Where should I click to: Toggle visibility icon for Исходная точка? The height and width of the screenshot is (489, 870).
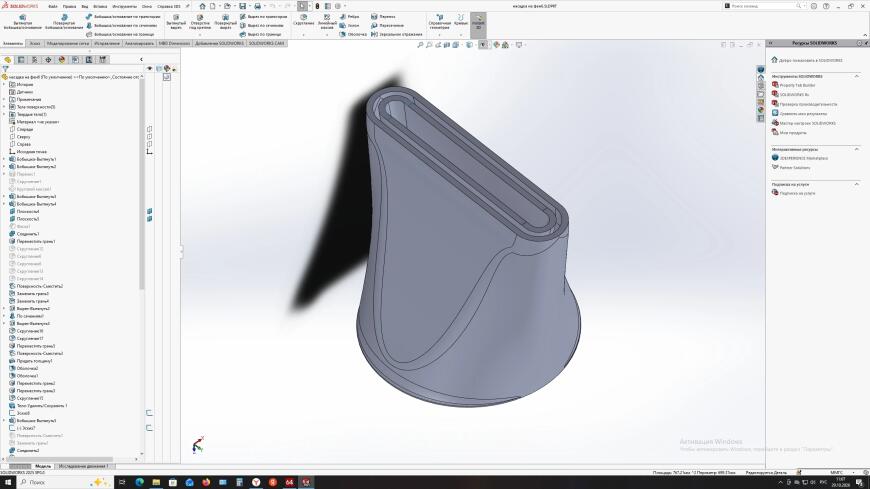coord(149,152)
